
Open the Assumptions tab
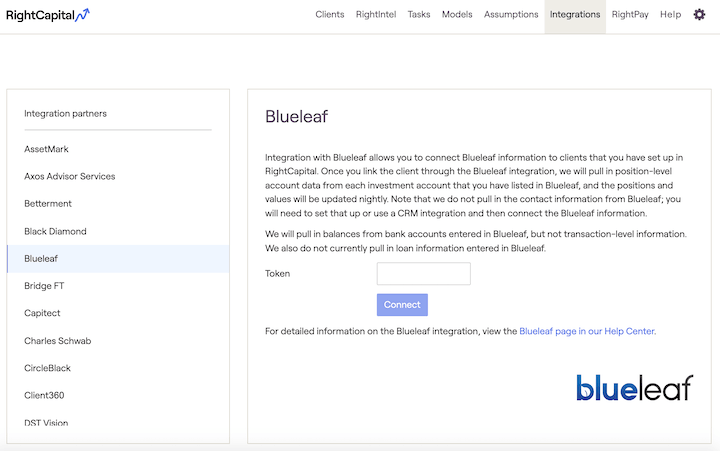(x=511, y=15)
